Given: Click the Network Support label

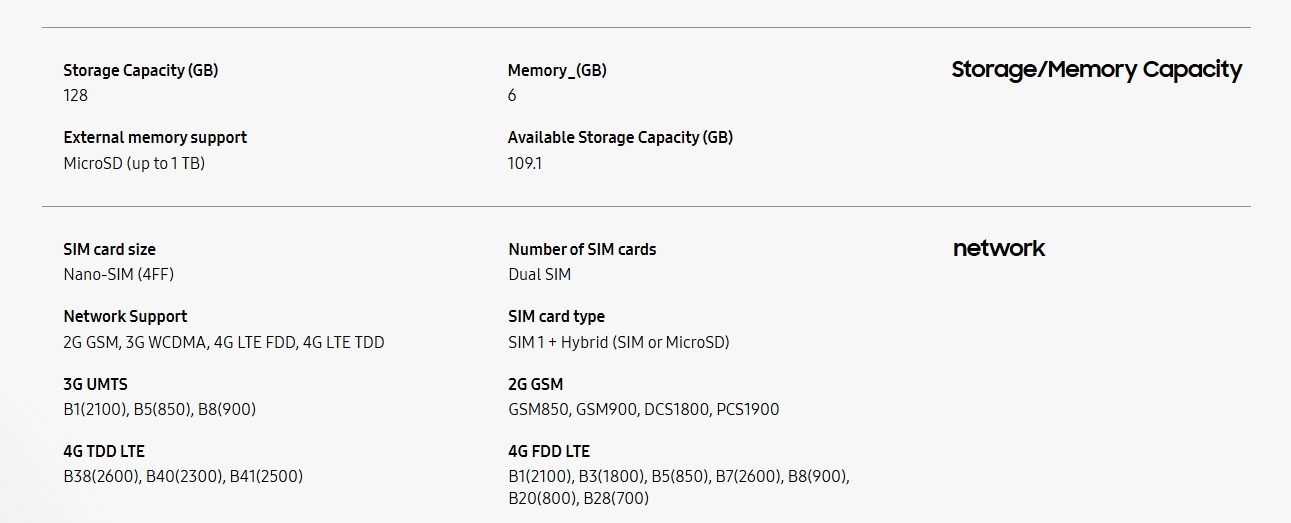Looking at the screenshot, I should coord(125,316).
